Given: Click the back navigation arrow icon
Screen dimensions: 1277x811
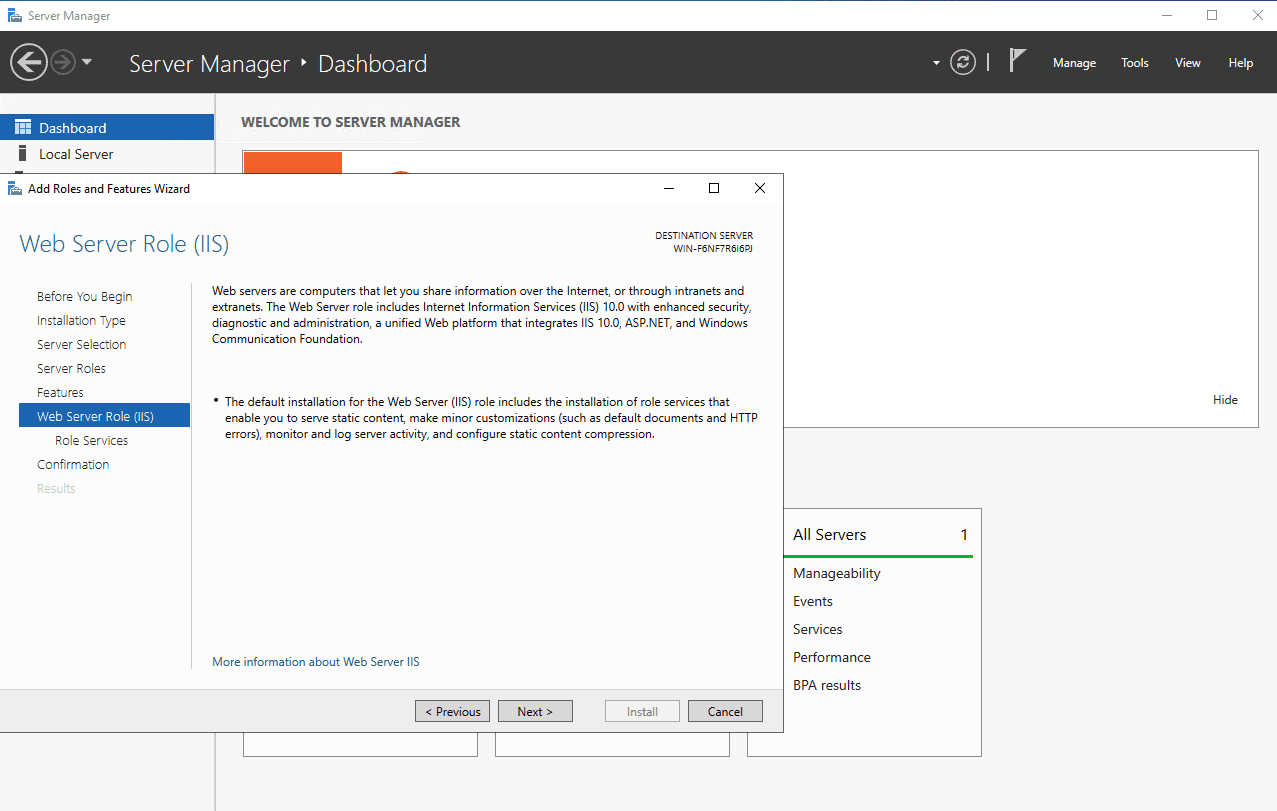Looking at the screenshot, I should [28, 63].
